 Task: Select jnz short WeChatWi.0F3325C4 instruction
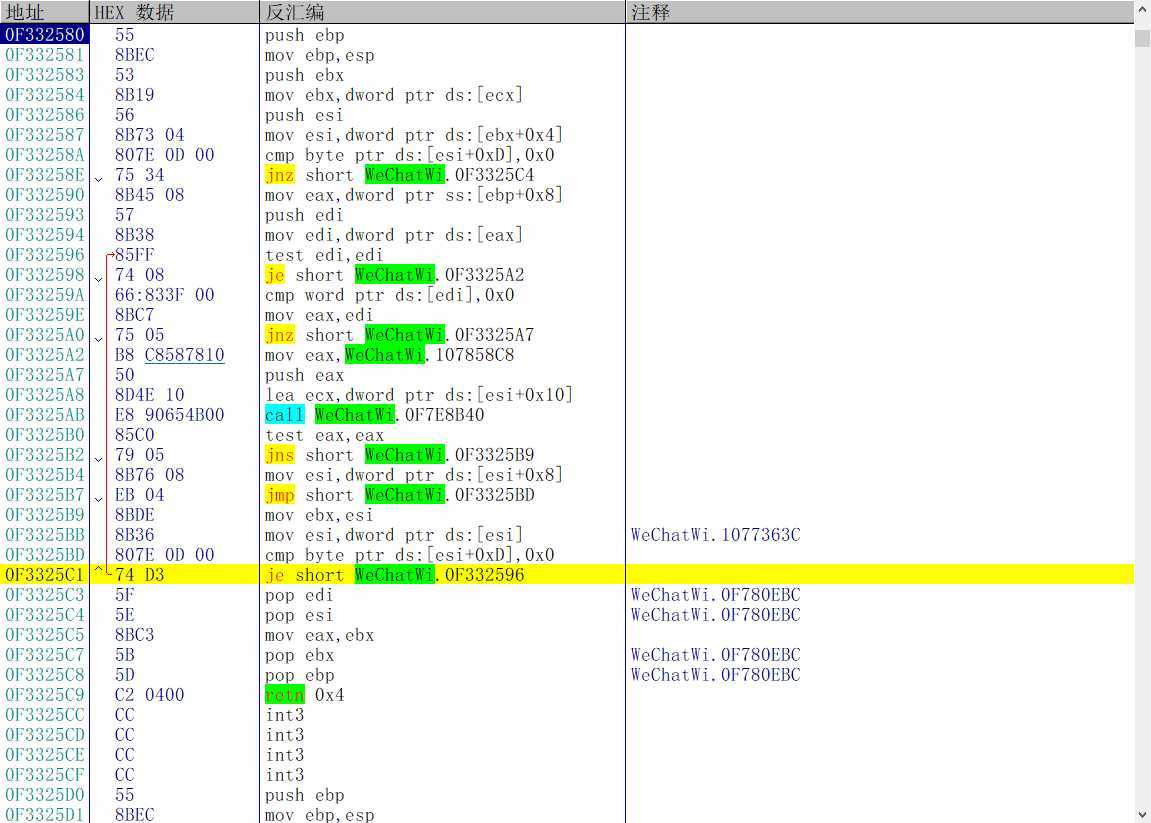pos(400,175)
